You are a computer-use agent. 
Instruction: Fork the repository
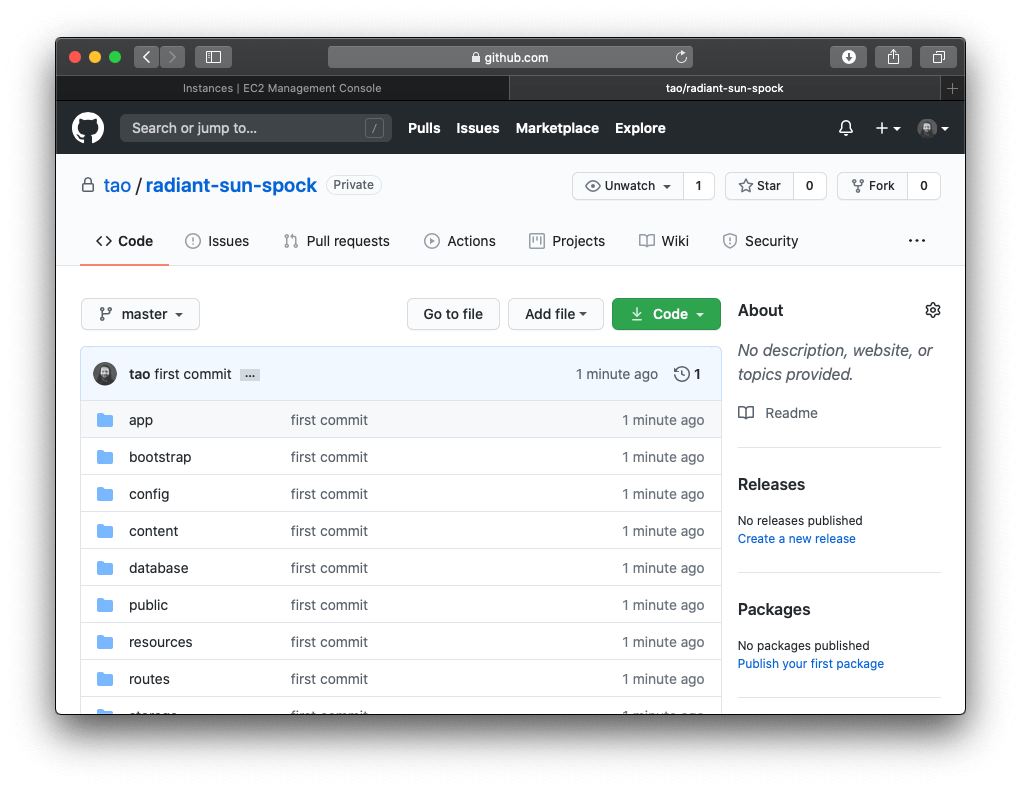point(872,186)
